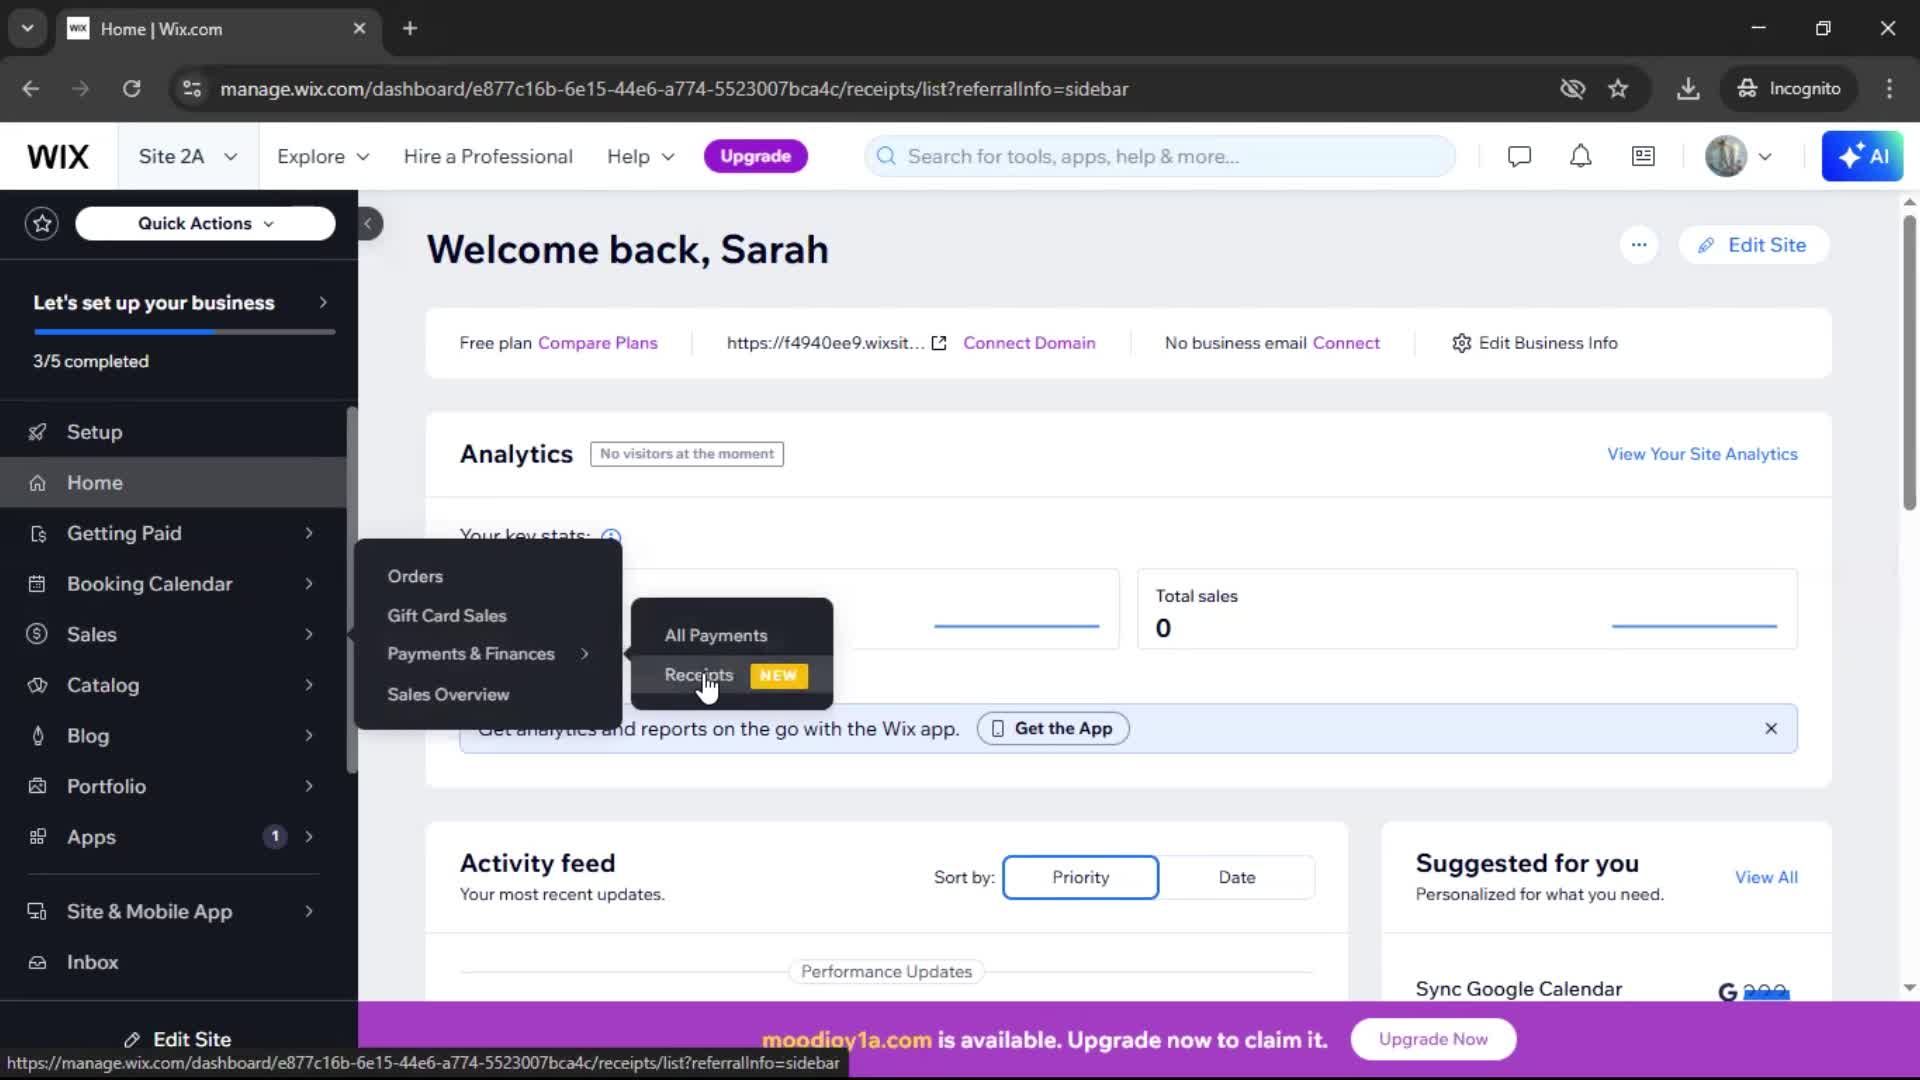
Task: Click the Wix logo
Action: click(x=58, y=156)
